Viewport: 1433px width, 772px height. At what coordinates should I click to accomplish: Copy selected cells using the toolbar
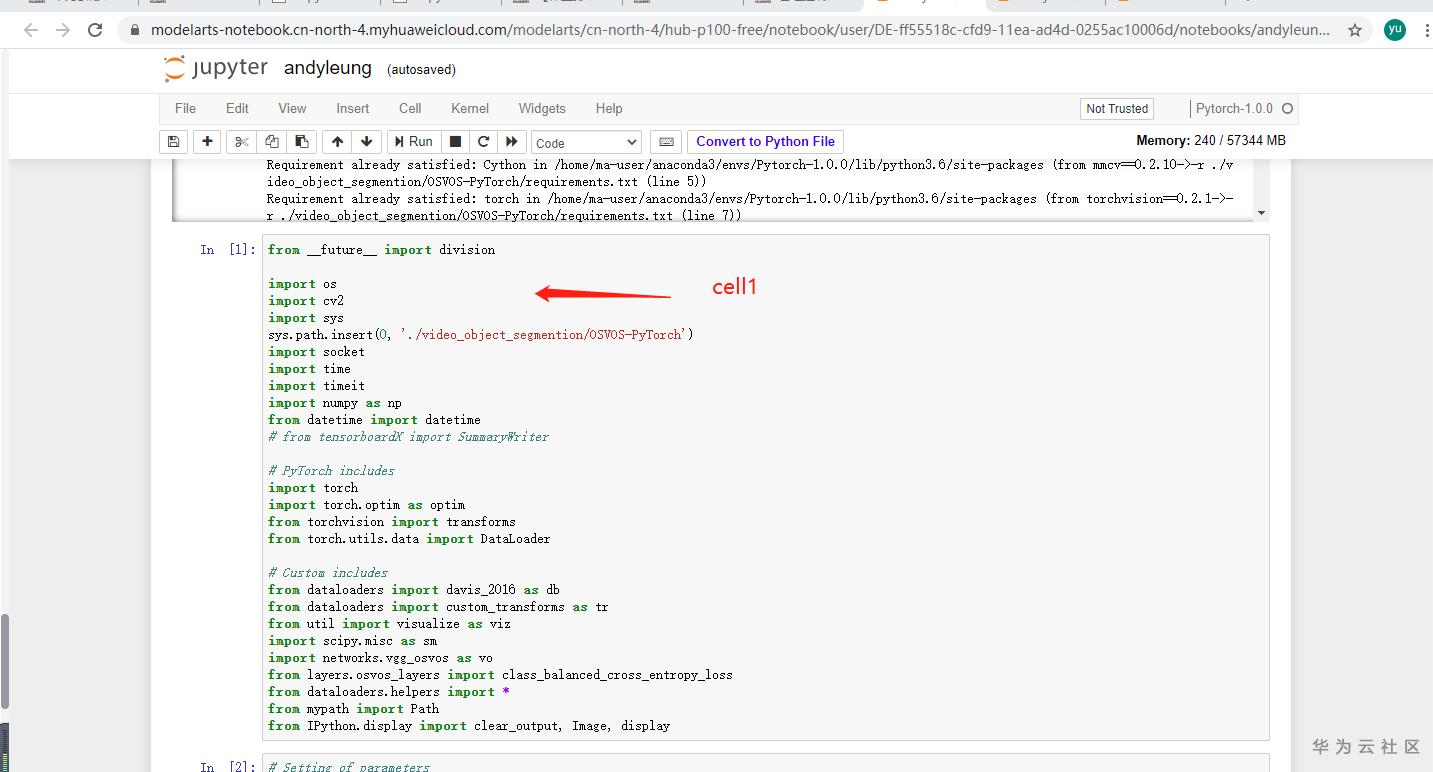(x=271, y=142)
